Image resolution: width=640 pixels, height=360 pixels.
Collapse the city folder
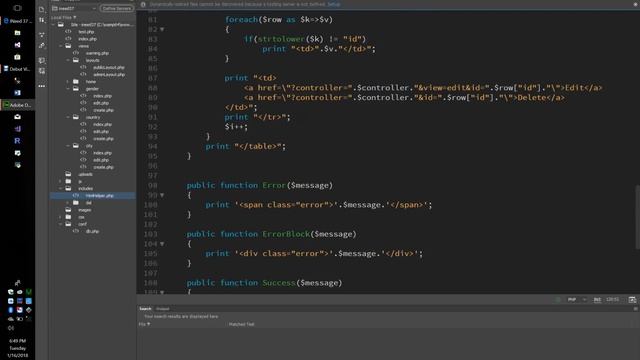point(68,146)
